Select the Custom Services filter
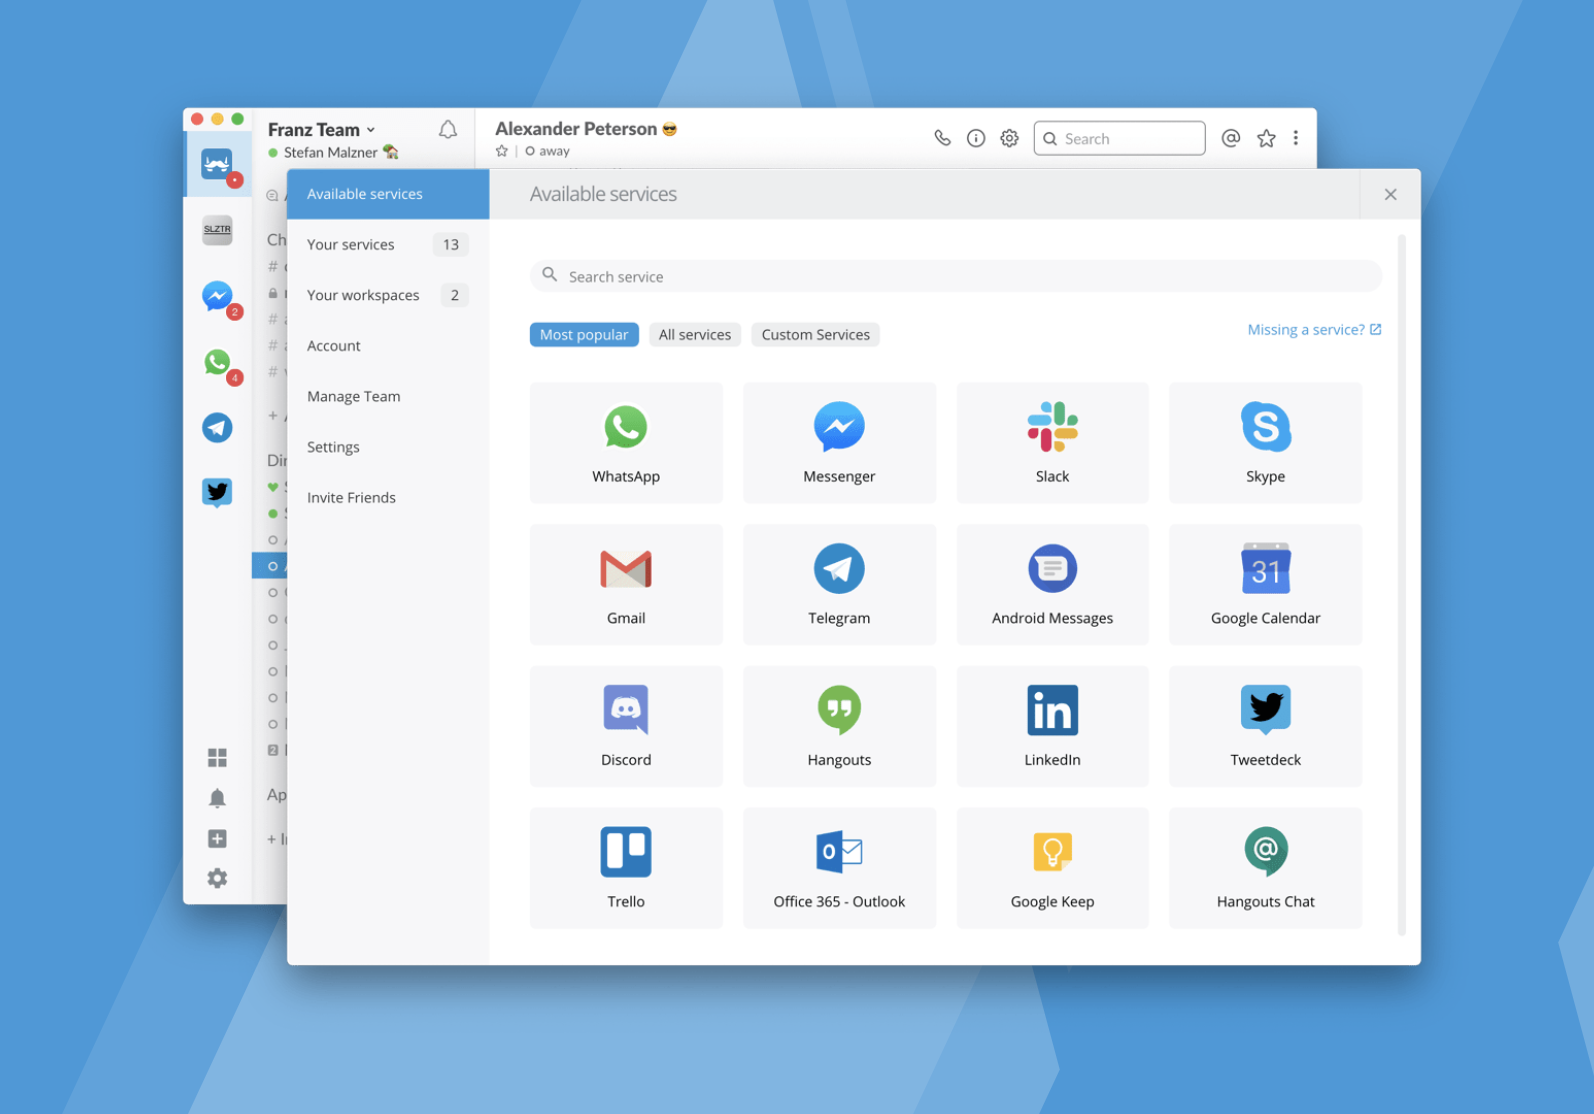 pyautogui.click(x=816, y=335)
